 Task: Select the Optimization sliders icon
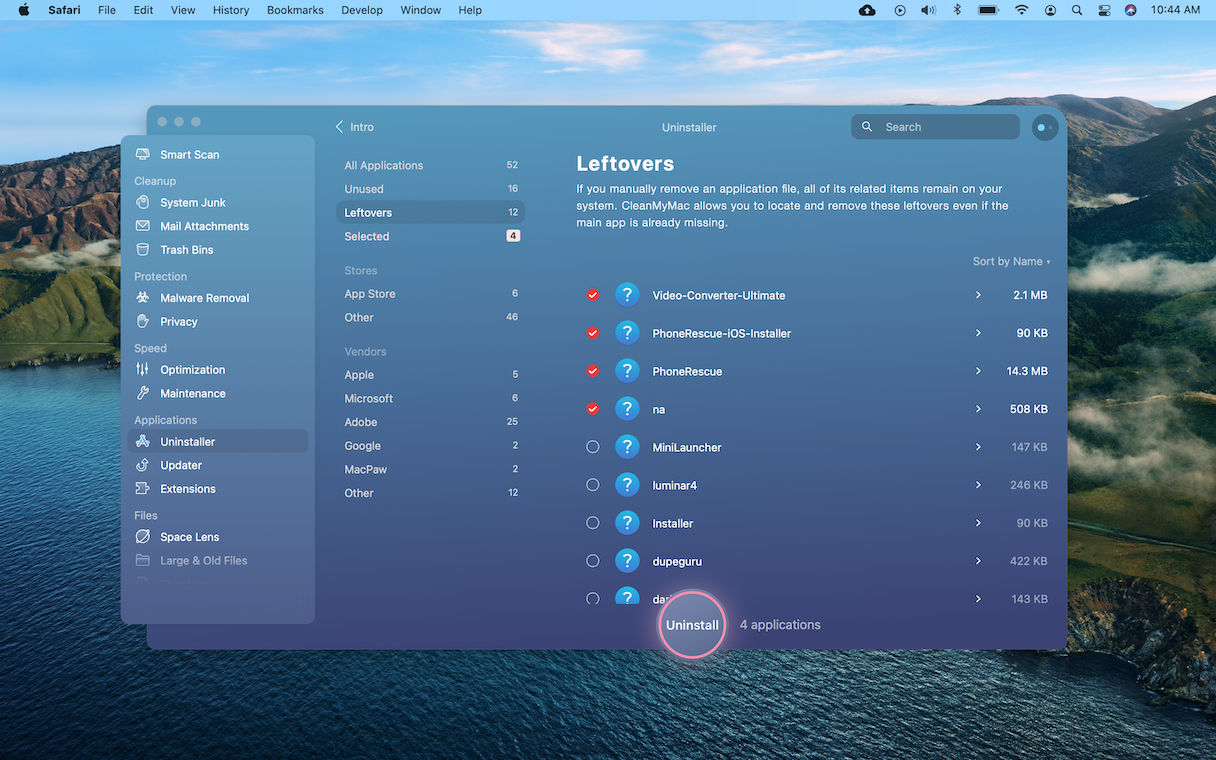coord(142,370)
